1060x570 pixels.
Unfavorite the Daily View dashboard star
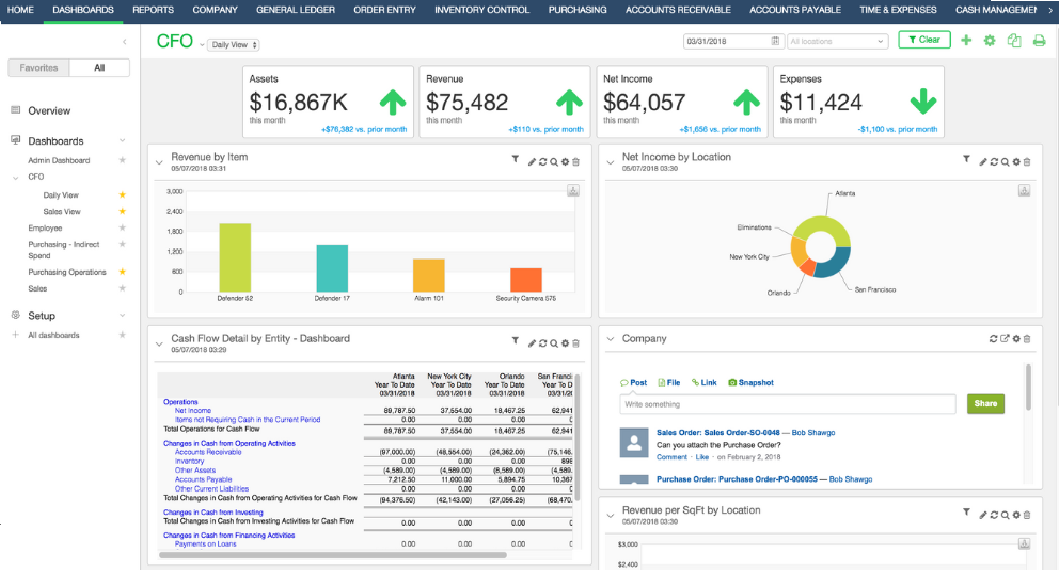pyautogui.click(x=123, y=195)
